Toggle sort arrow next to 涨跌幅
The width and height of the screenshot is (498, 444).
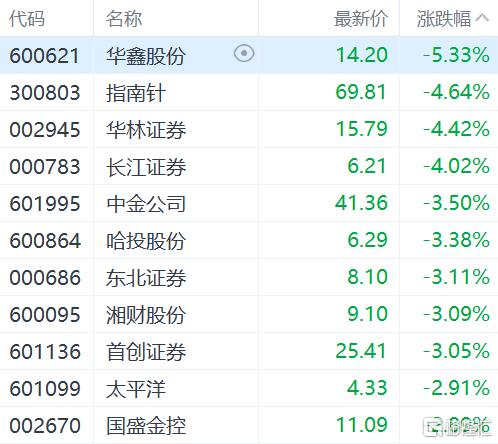482,18
